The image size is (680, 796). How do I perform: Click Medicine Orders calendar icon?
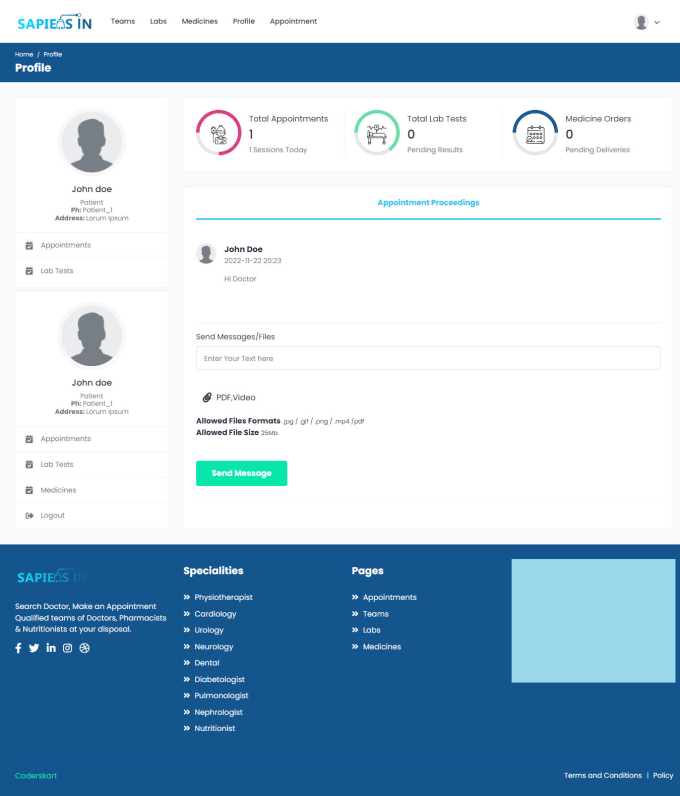(535, 135)
